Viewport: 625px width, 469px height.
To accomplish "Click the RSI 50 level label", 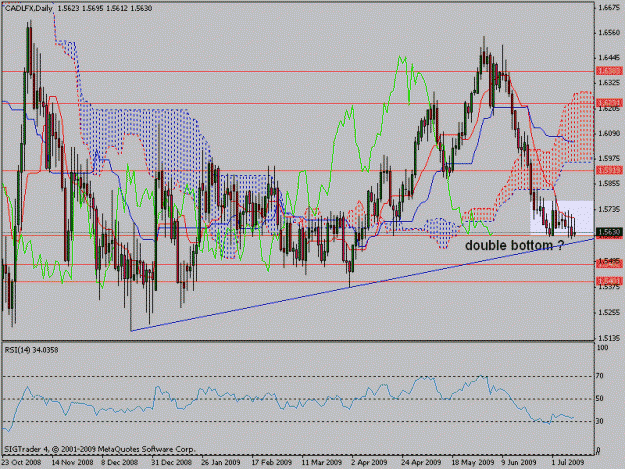I will coord(599,398).
